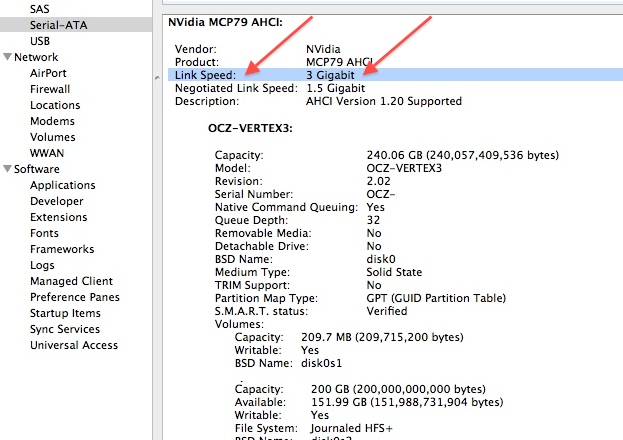623x440 pixels.
Task: Select AHCI Version 1.20 Supported text
Action: (x=384, y=101)
